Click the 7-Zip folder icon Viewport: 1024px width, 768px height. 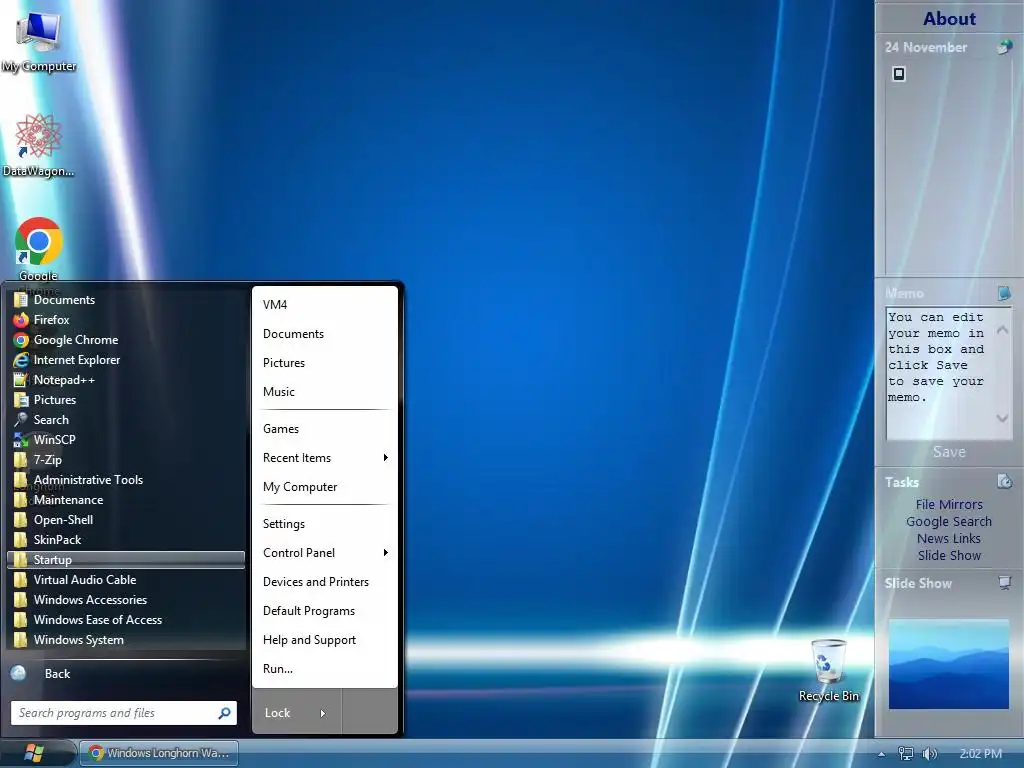click(21, 460)
